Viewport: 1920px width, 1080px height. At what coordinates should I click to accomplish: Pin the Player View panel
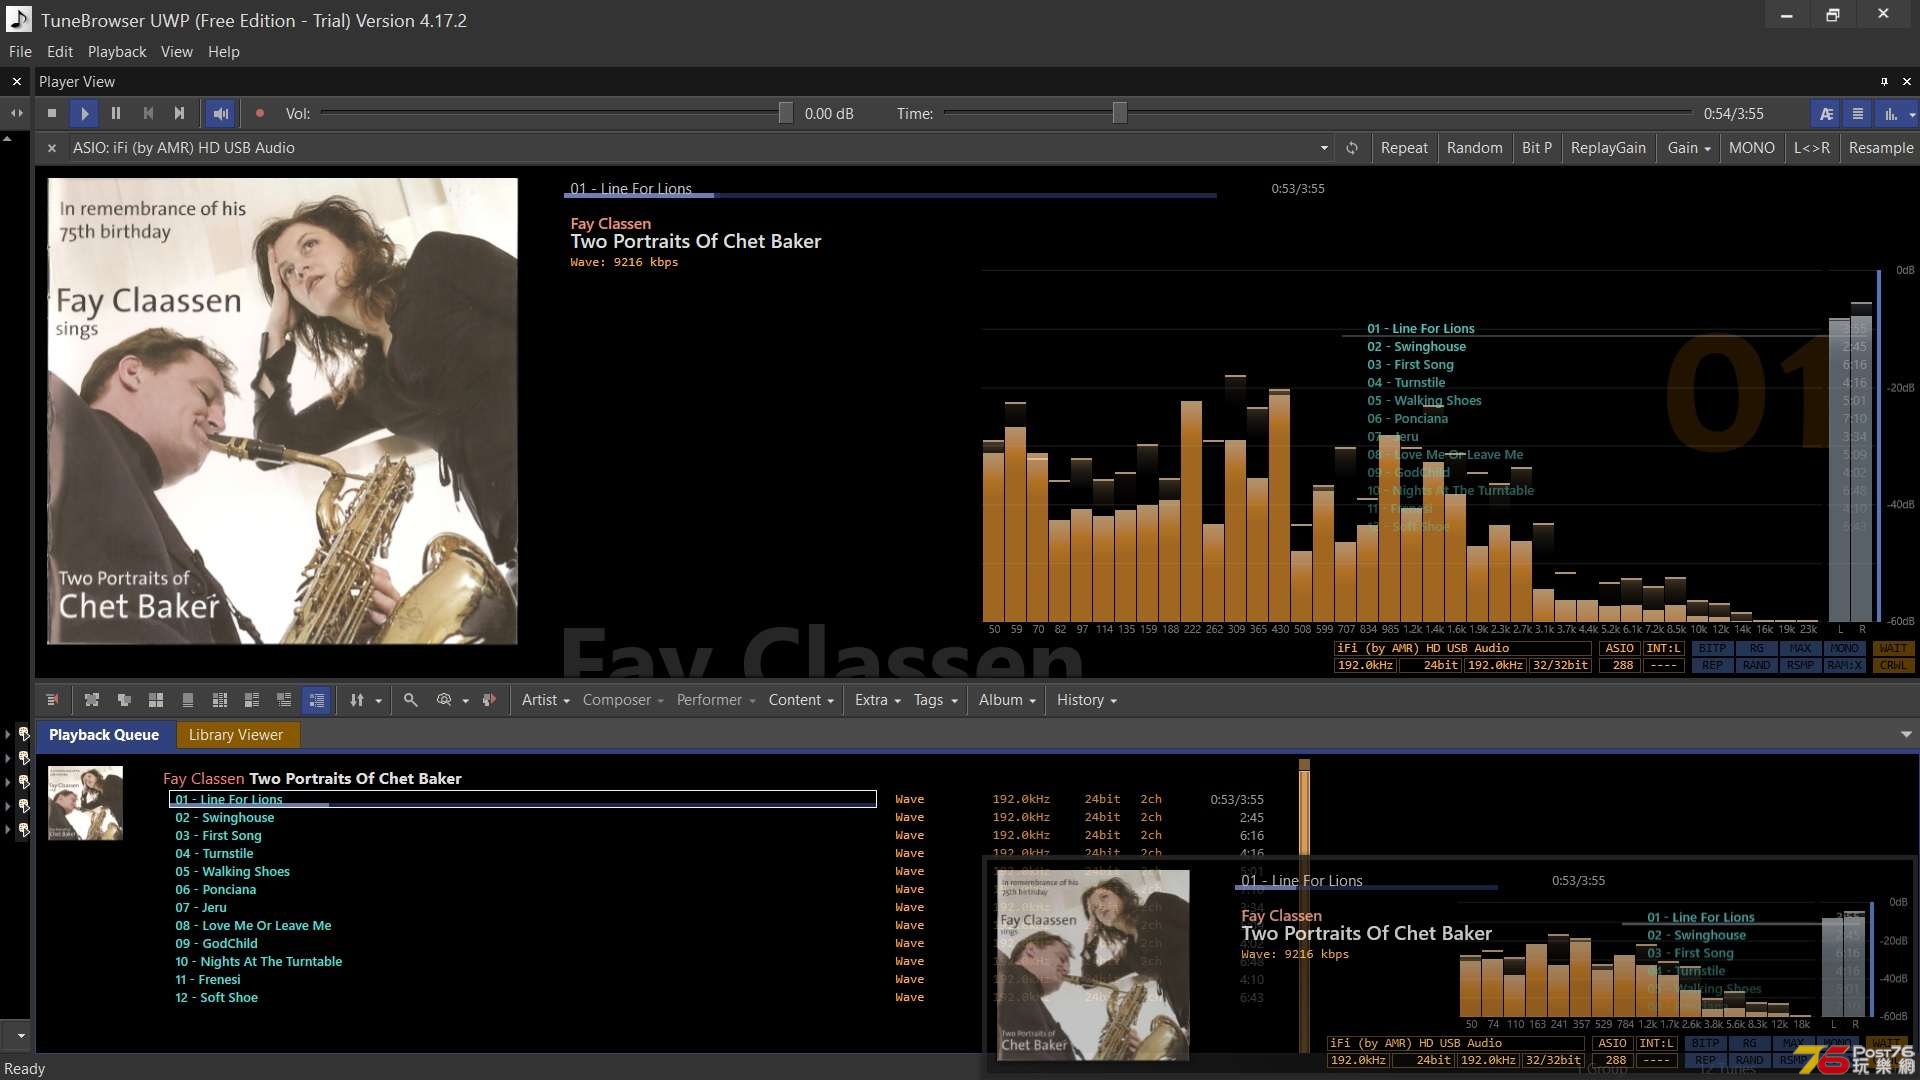pyautogui.click(x=1884, y=81)
